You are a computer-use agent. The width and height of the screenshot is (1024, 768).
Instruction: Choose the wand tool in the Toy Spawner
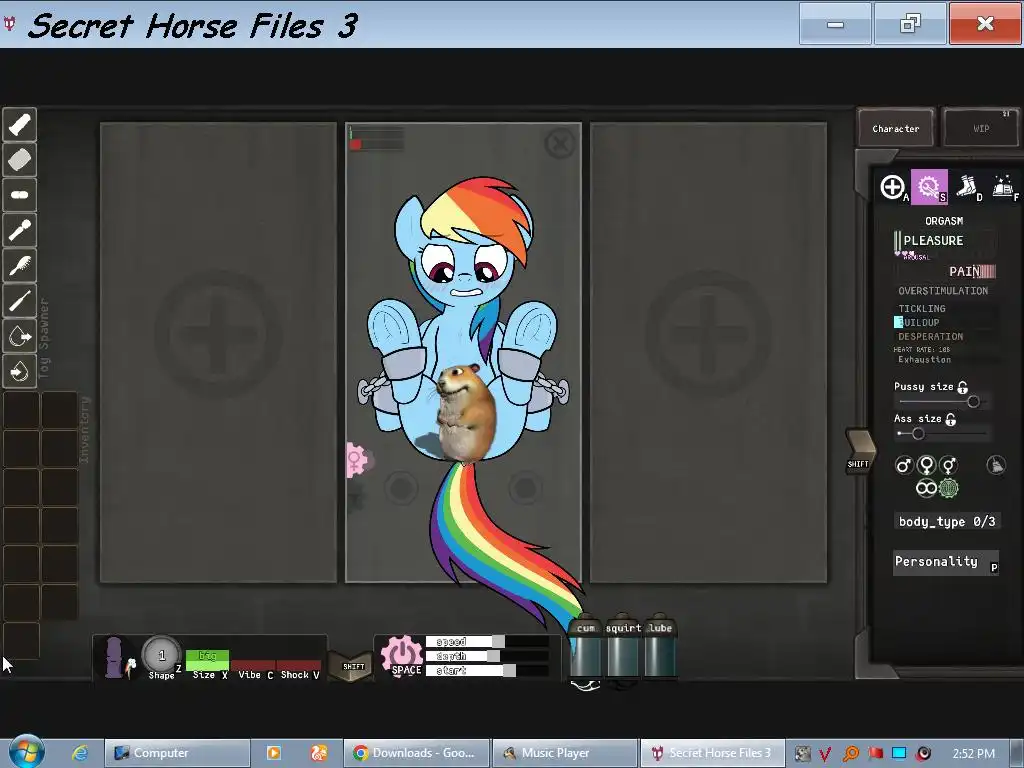(x=20, y=230)
